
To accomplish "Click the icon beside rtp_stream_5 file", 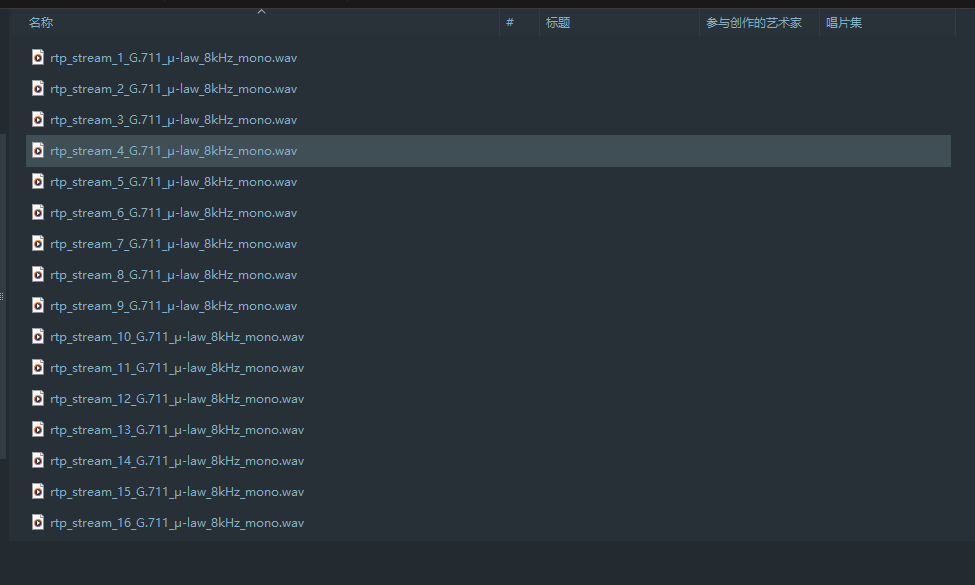I will click(38, 182).
